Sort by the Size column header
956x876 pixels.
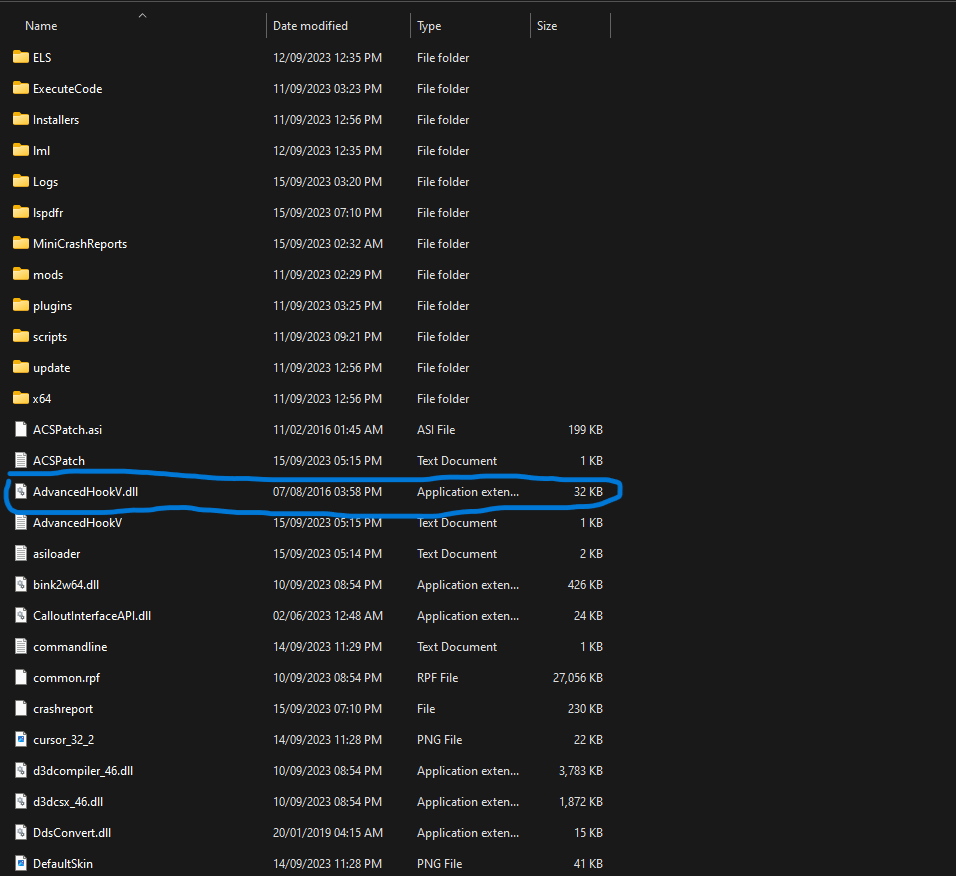tap(547, 26)
